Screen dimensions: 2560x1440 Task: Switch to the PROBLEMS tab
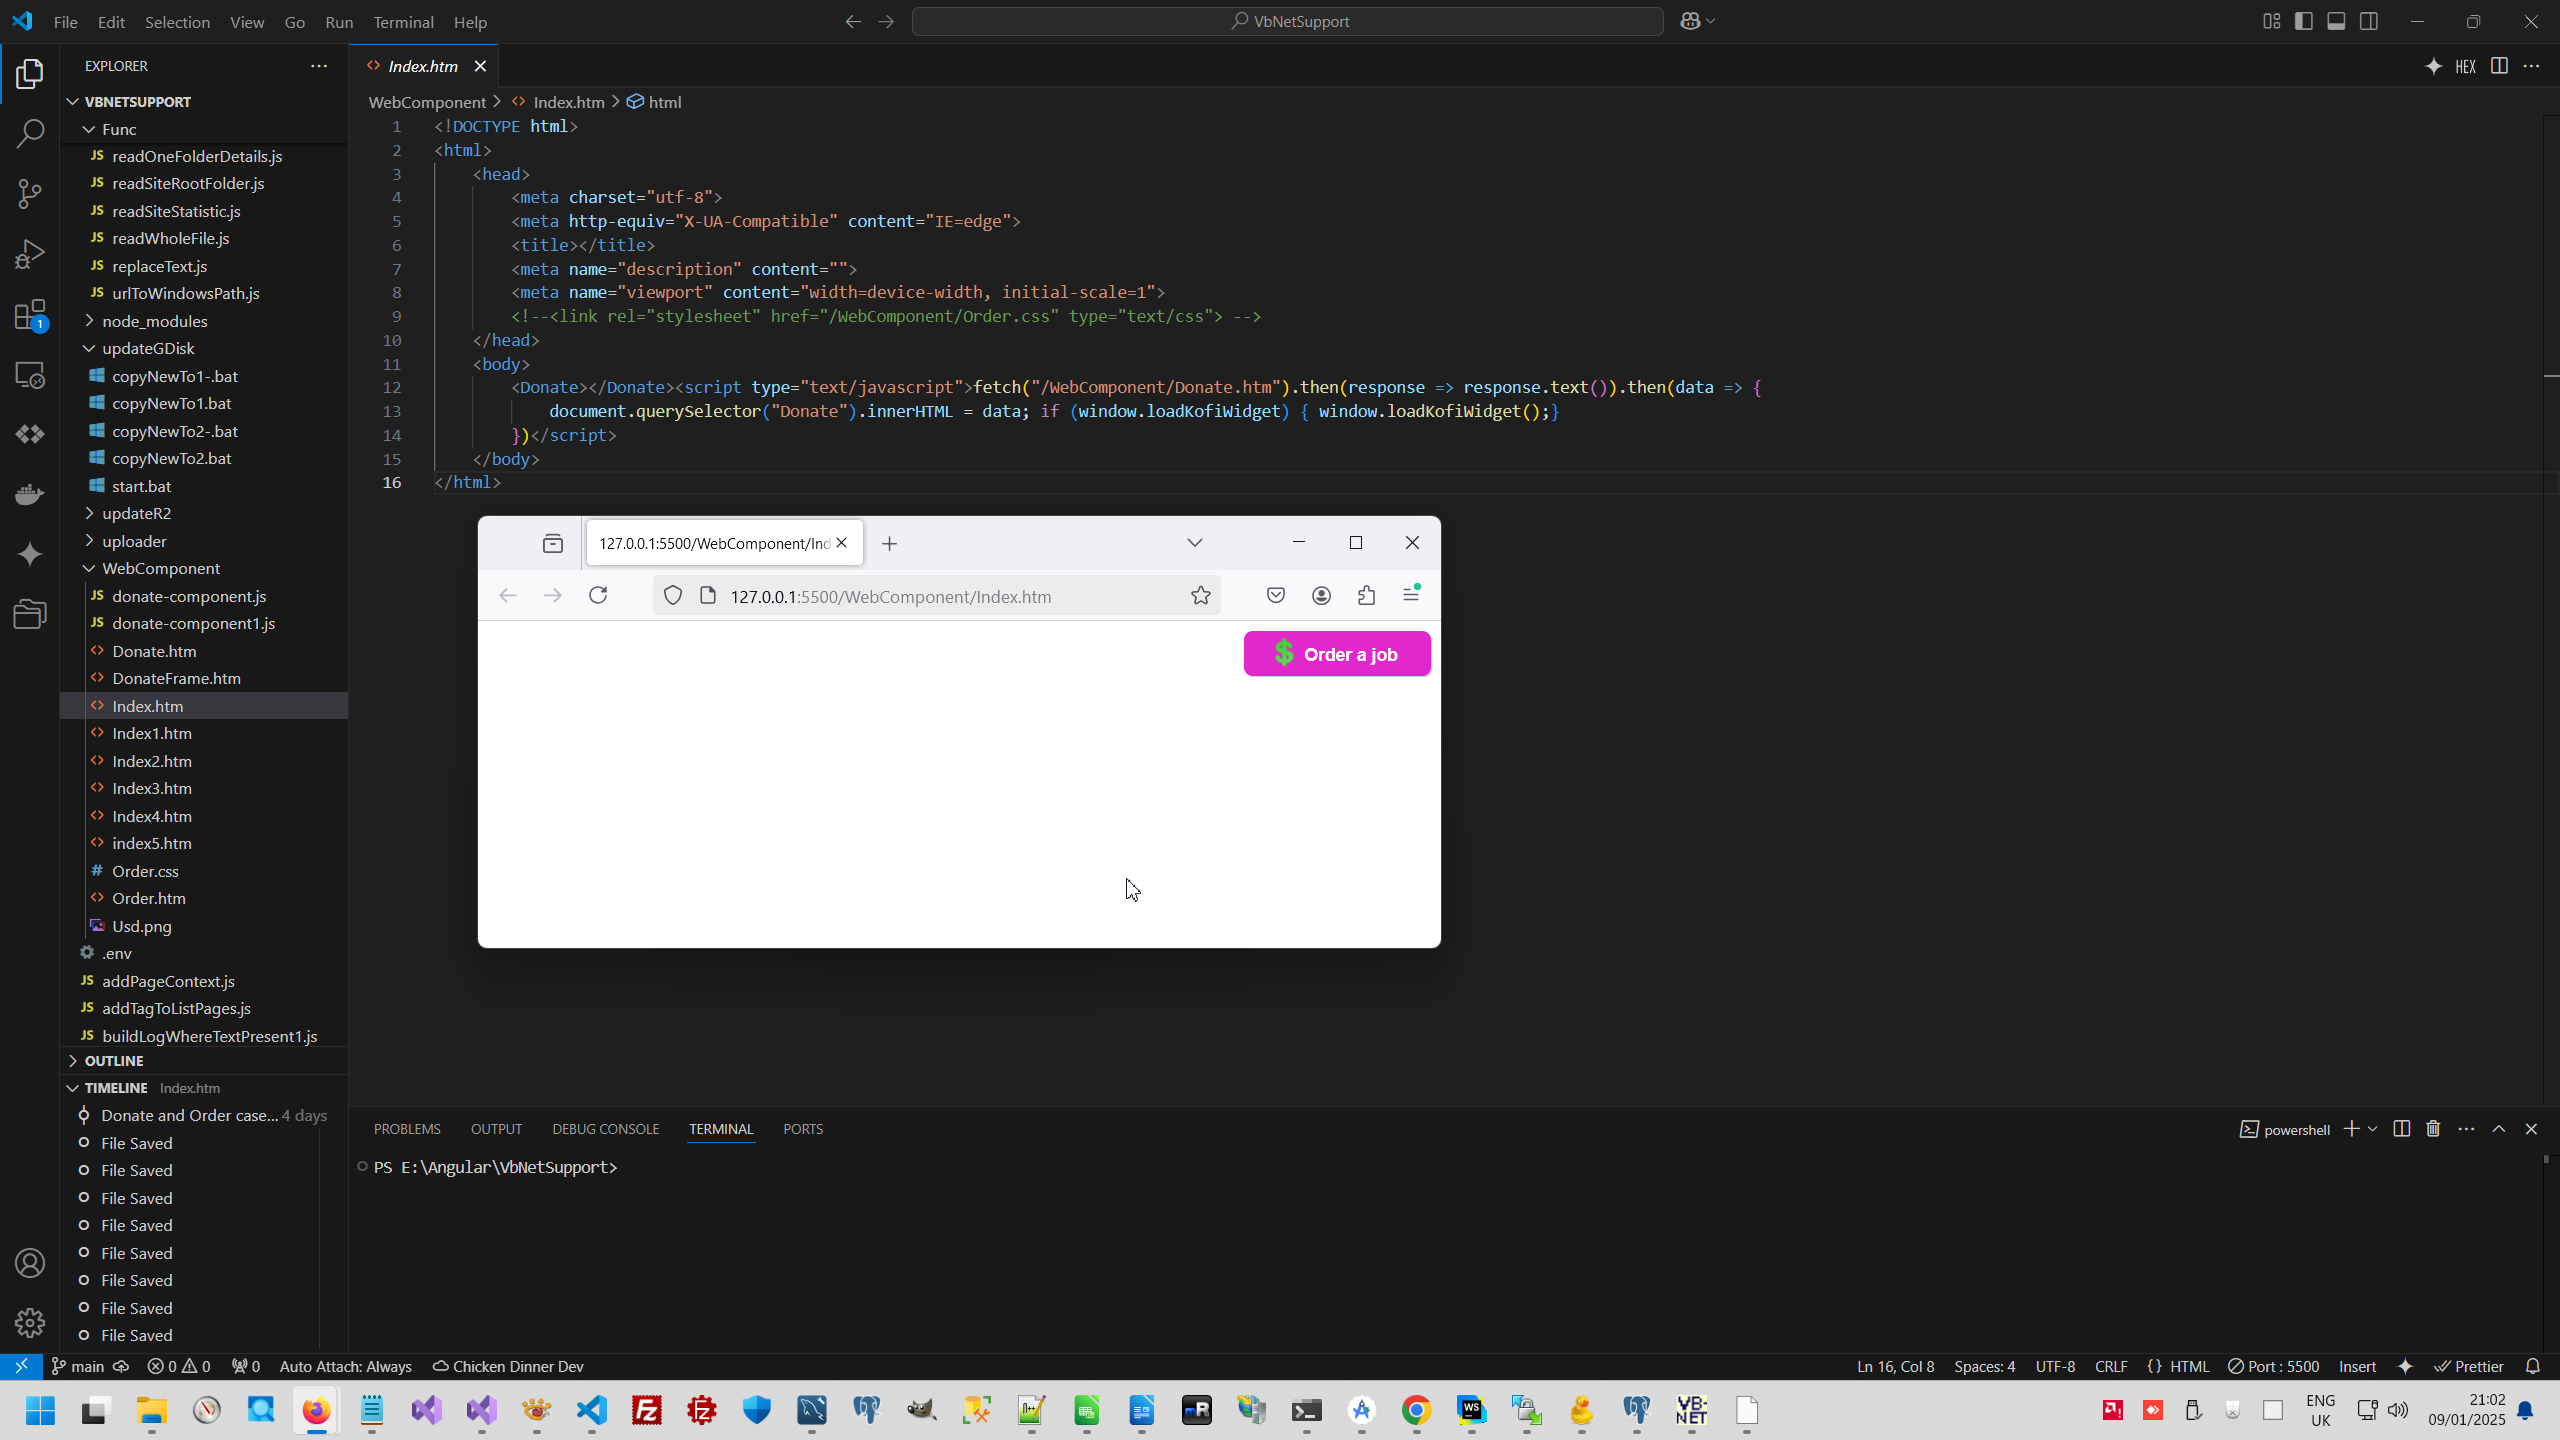[x=407, y=1129]
